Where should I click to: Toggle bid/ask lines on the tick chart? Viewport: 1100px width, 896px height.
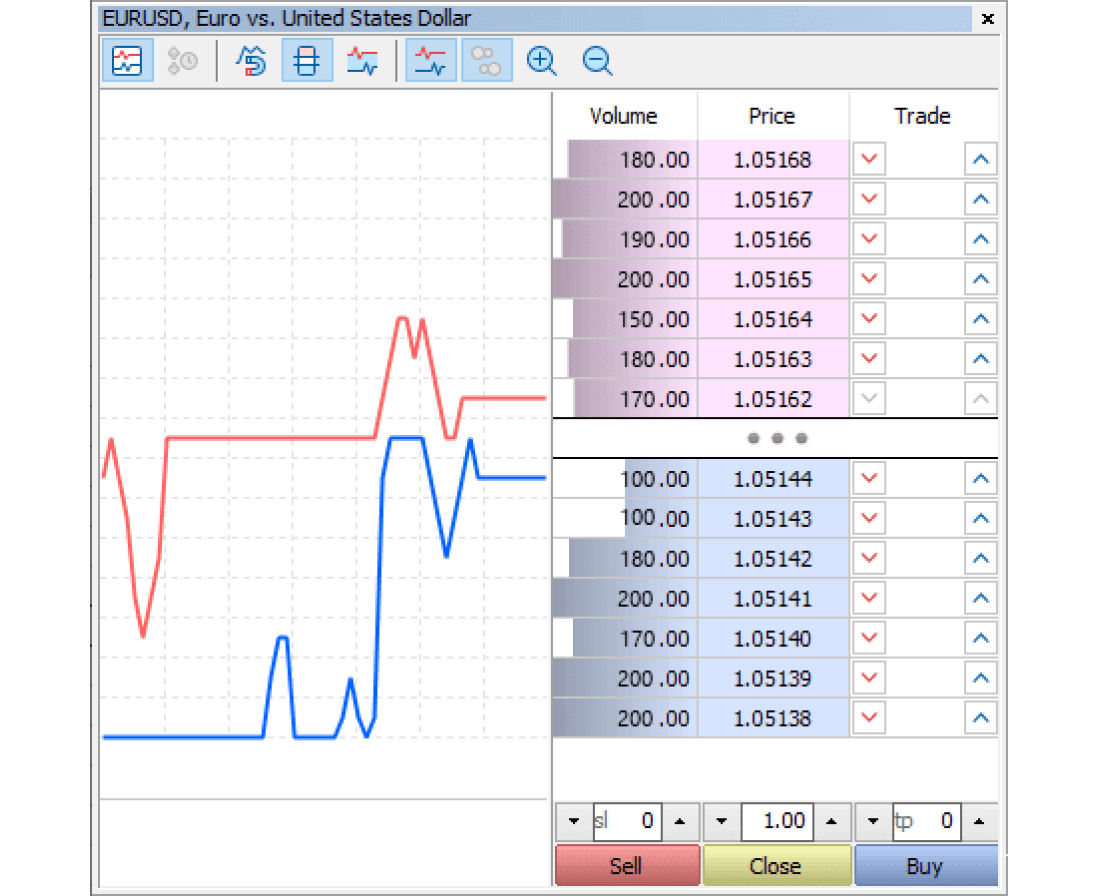coord(431,61)
